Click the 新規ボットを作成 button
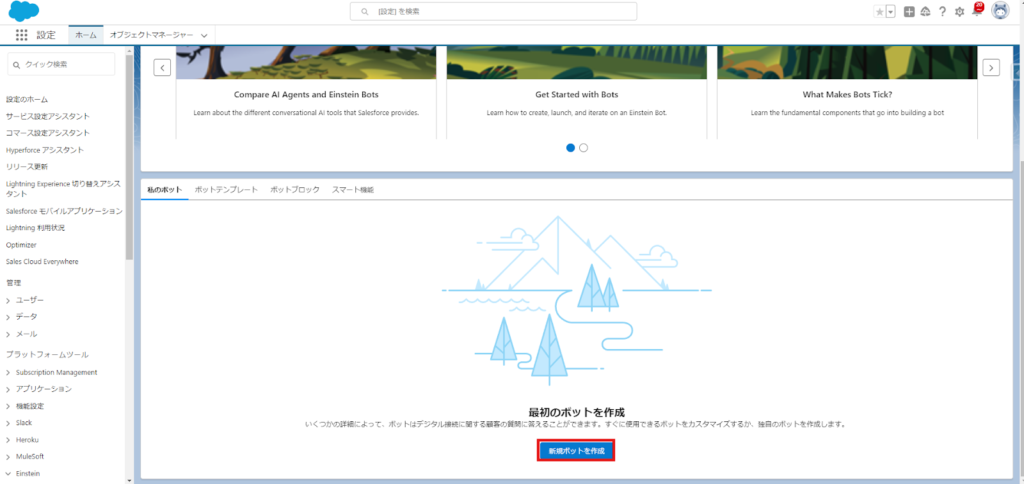This screenshot has height=484, width=1024. (576, 451)
